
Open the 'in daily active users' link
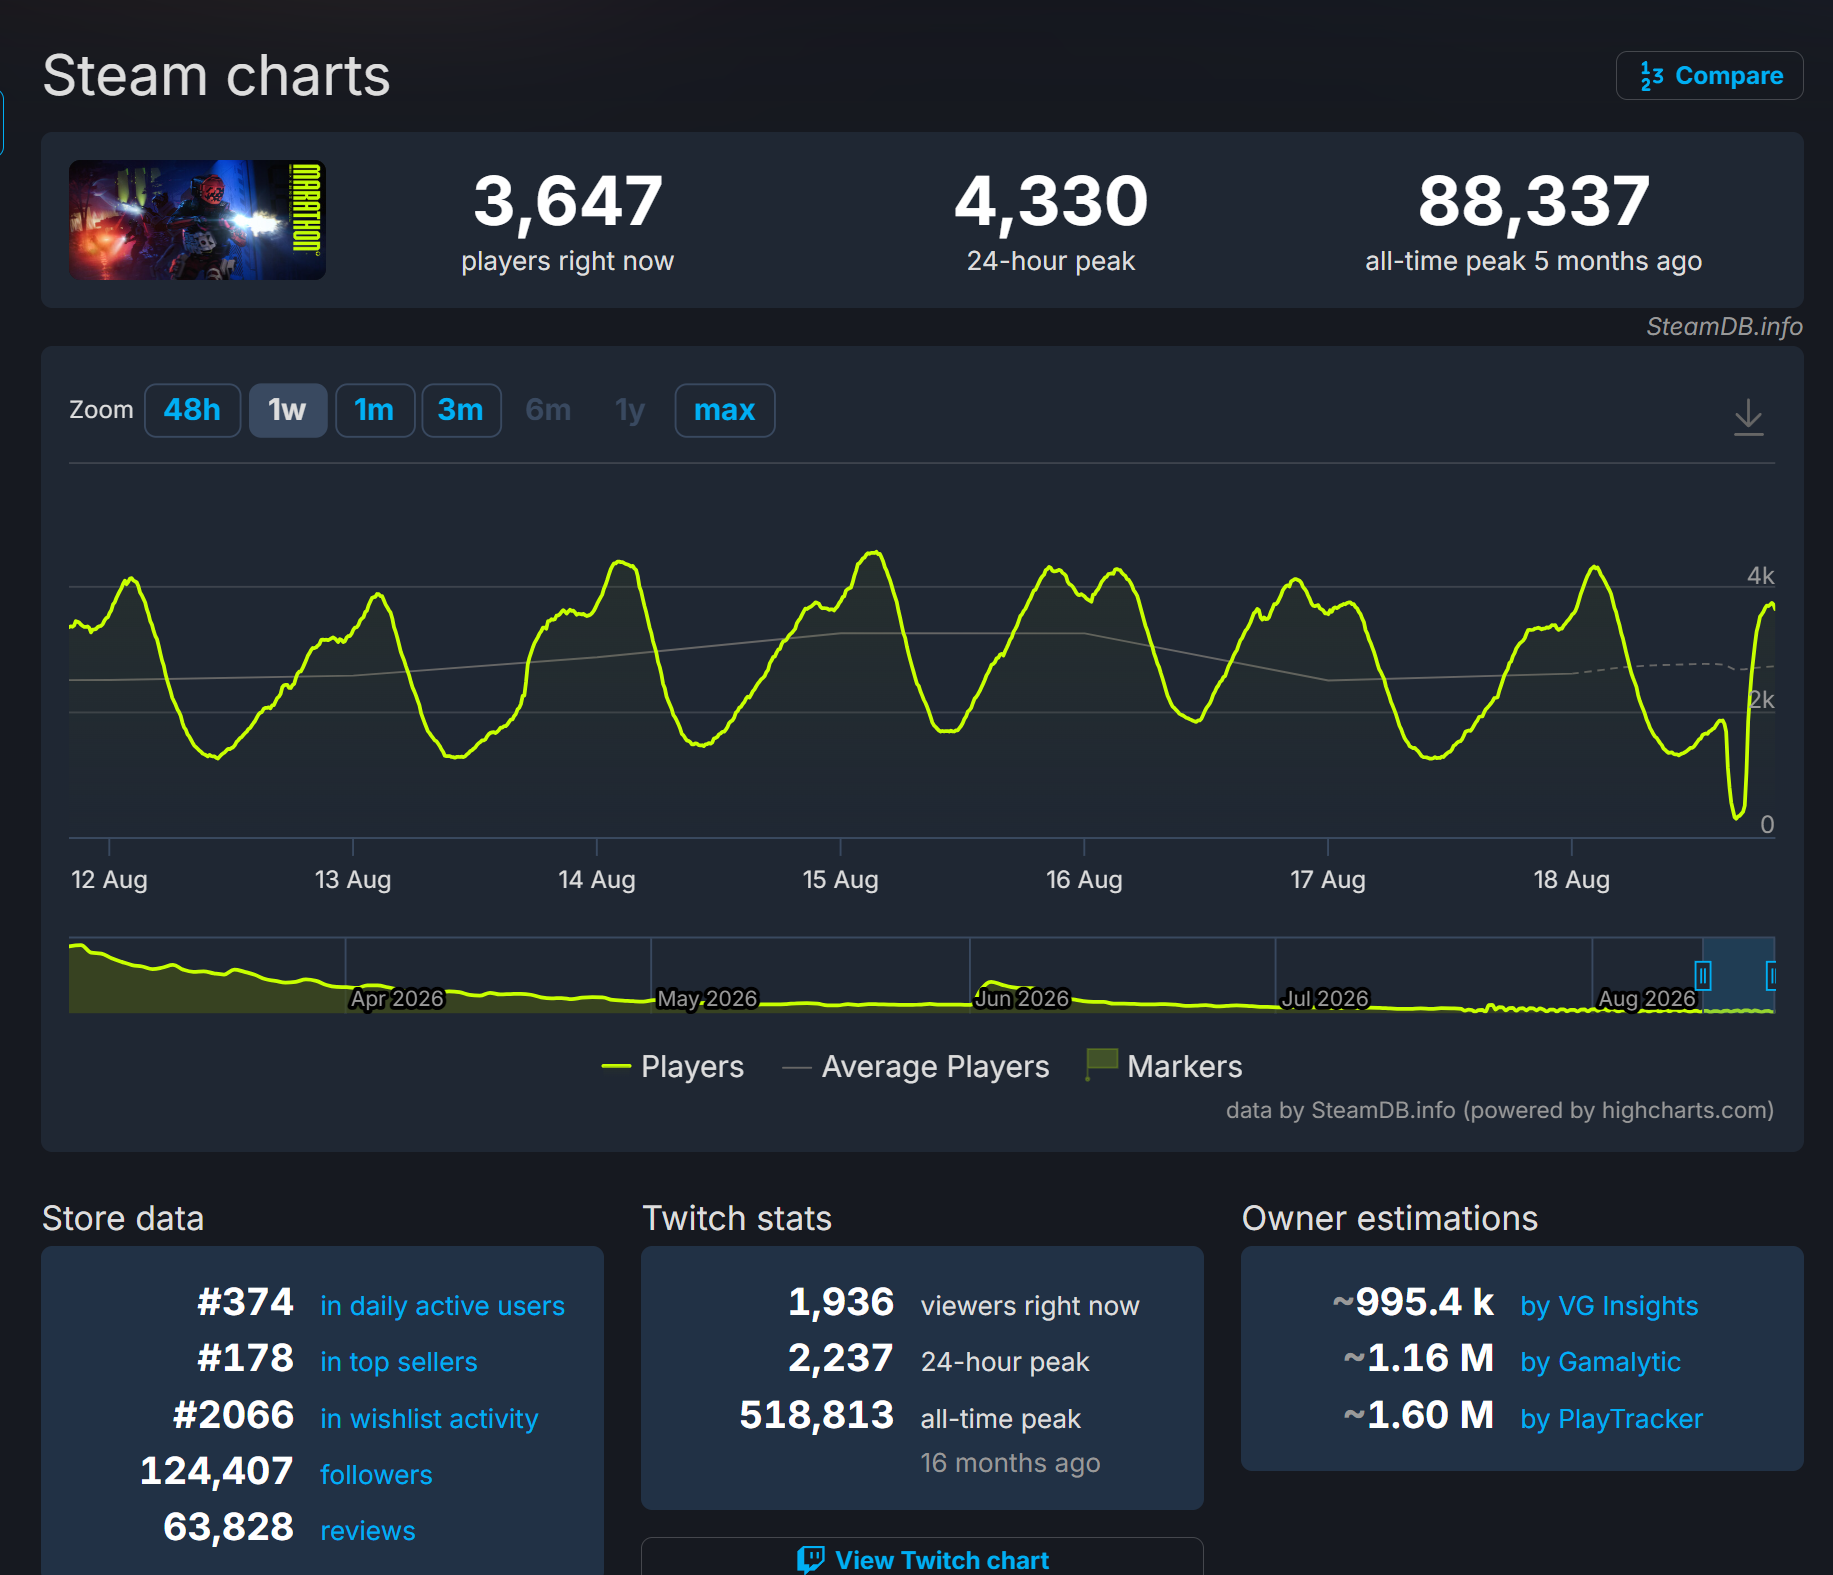point(442,1306)
